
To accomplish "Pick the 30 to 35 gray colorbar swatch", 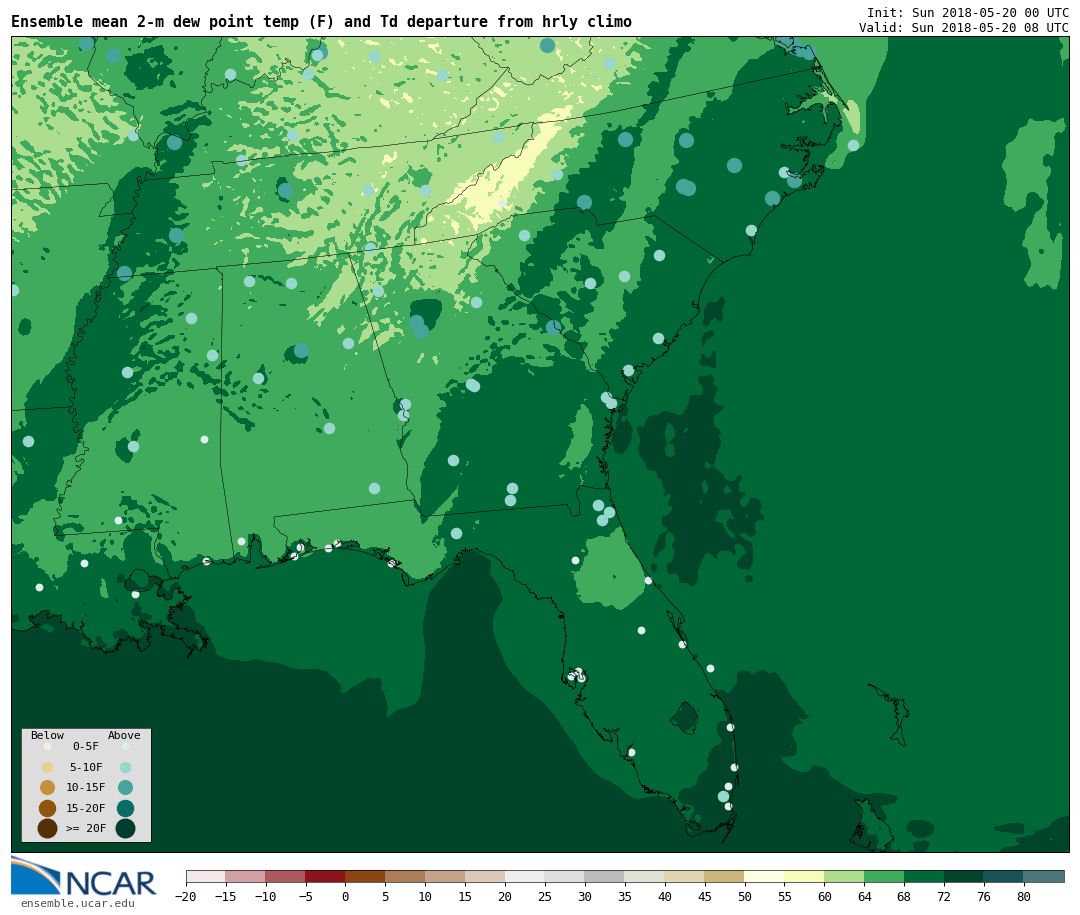I will coord(605,876).
